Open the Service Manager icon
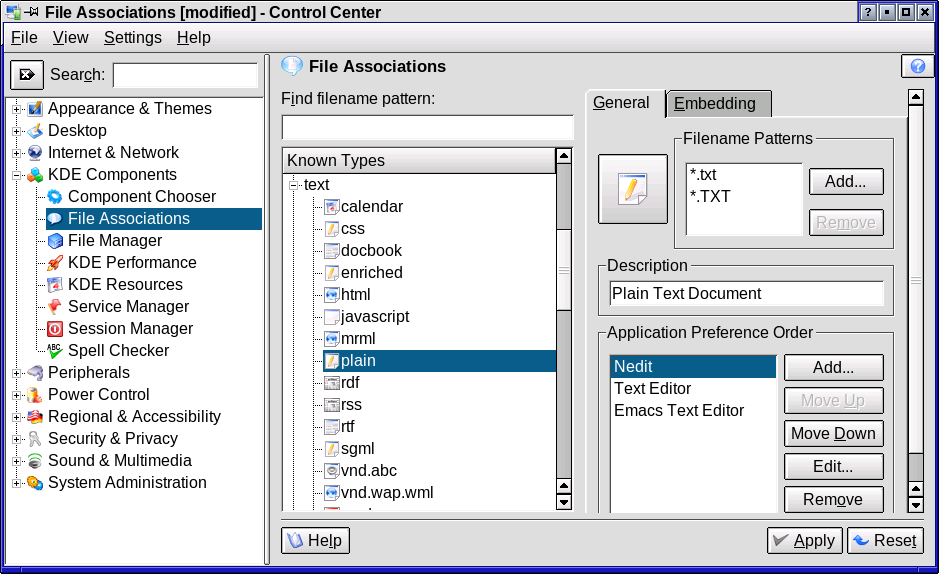 (55, 307)
